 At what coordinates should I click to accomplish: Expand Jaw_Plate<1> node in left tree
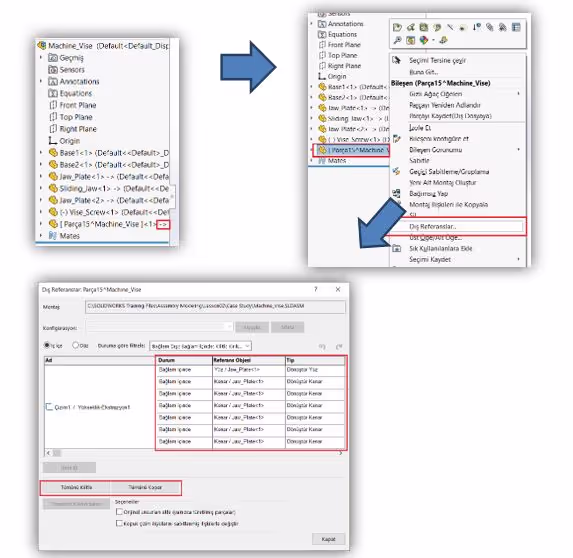pos(41,176)
